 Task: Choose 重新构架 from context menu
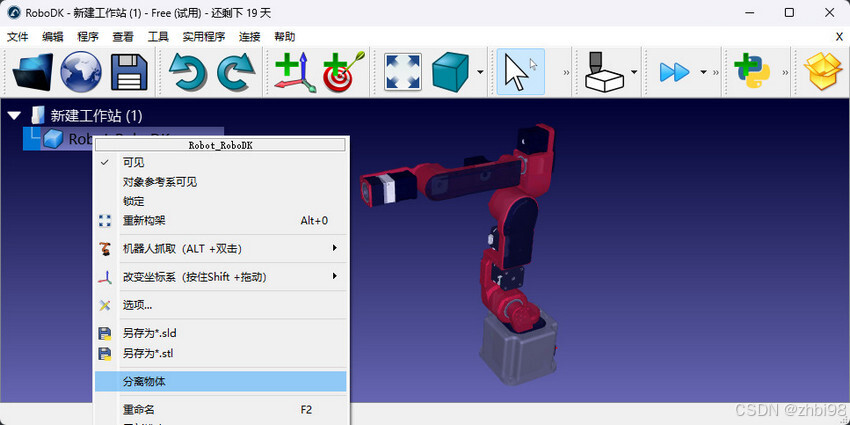click(x=221, y=221)
